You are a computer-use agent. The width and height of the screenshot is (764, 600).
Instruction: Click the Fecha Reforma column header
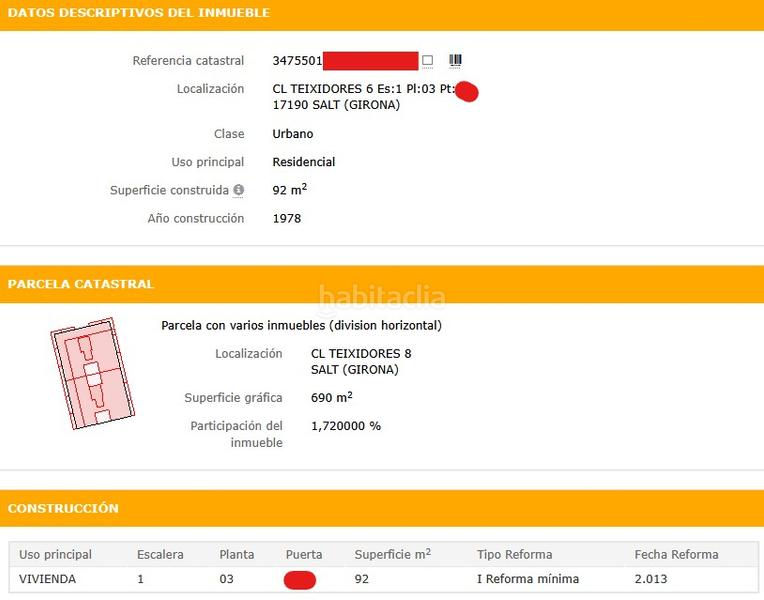pyautogui.click(x=676, y=554)
